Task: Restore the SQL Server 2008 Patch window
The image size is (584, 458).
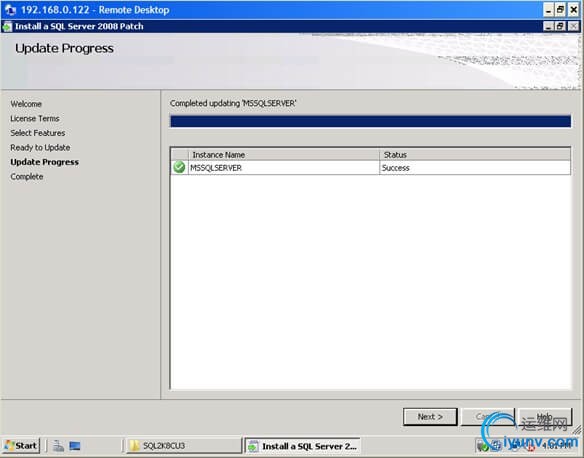Action: coord(560,26)
